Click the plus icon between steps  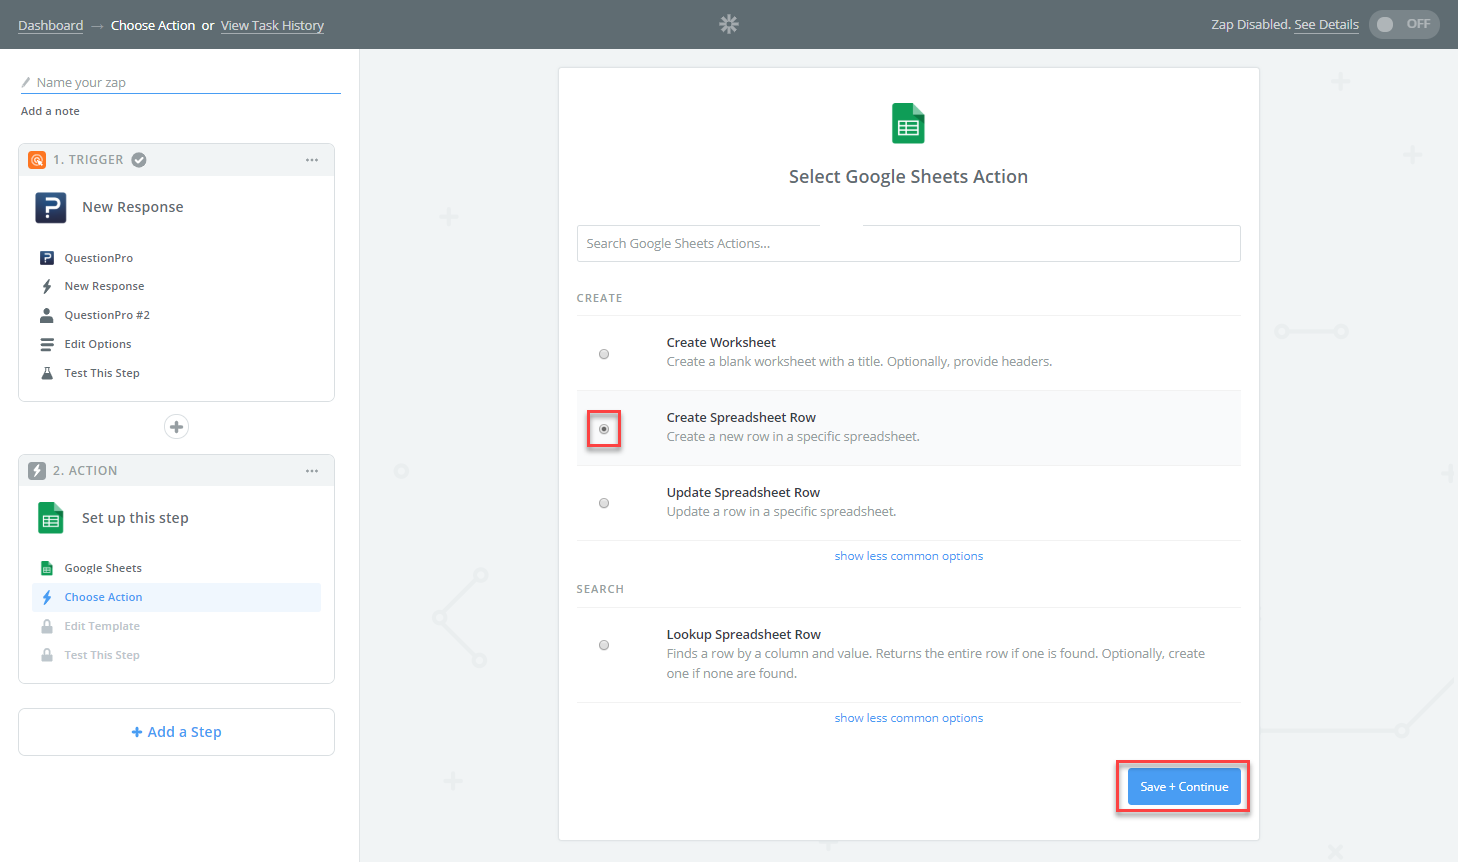(176, 427)
